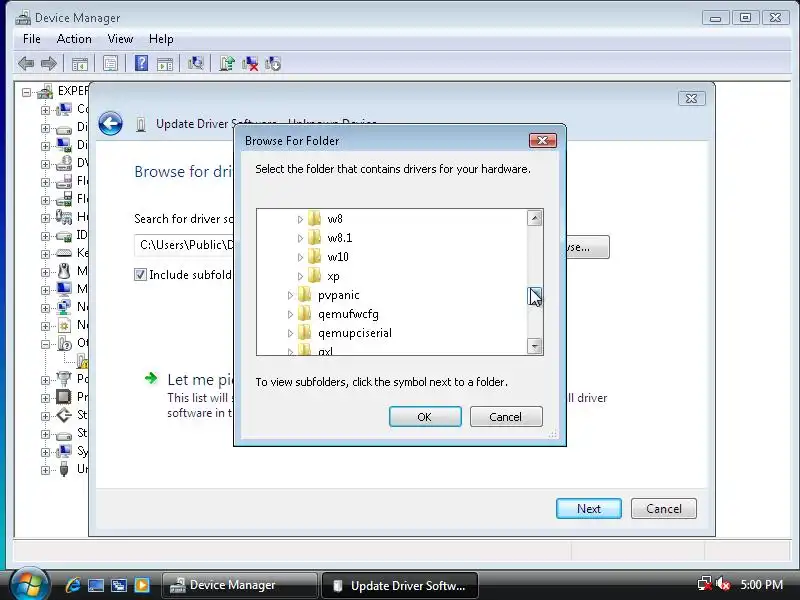800x600 pixels.
Task: Close the Browse For Folder dialog
Action: (542, 140)
